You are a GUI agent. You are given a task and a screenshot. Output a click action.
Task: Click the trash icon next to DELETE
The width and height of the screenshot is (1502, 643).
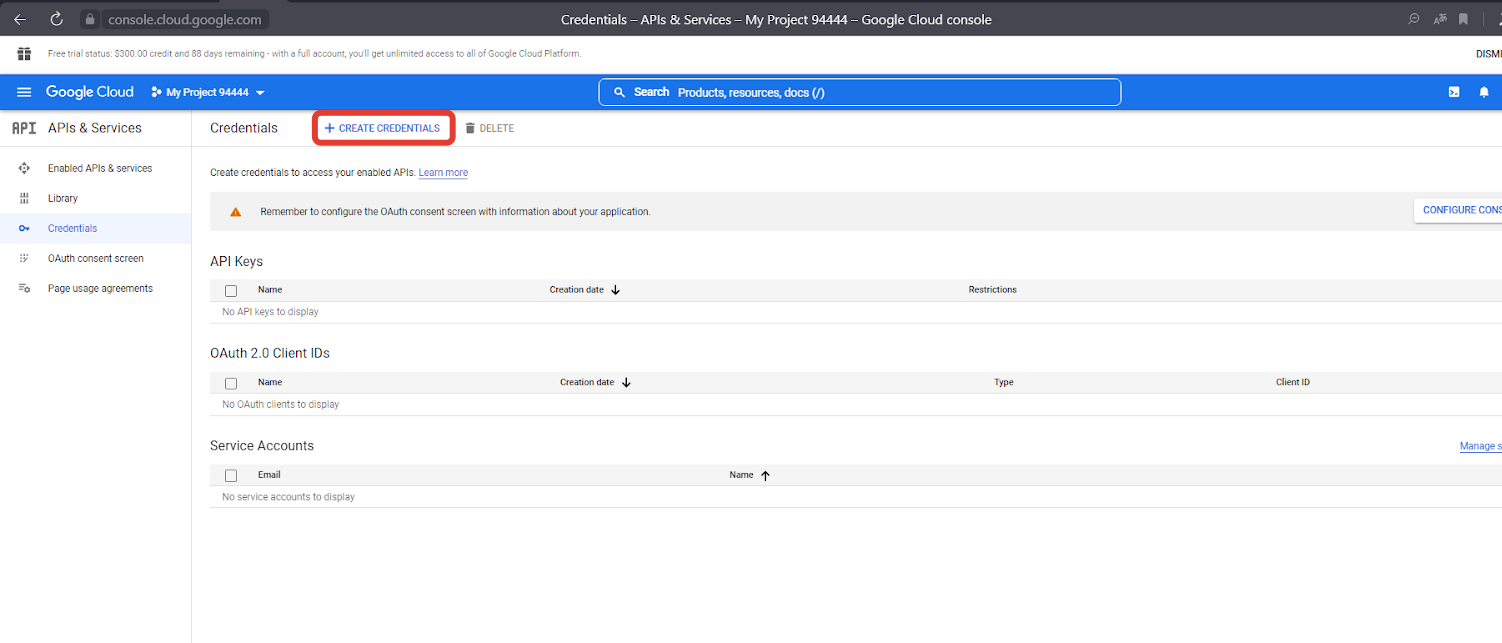pyautogui.click(x=470, y=128)
